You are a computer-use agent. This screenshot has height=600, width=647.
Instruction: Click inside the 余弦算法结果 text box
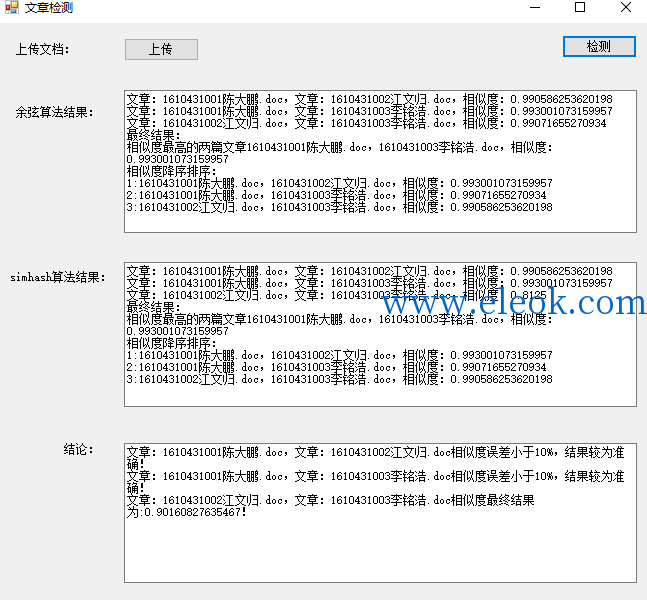pos(380,161)
